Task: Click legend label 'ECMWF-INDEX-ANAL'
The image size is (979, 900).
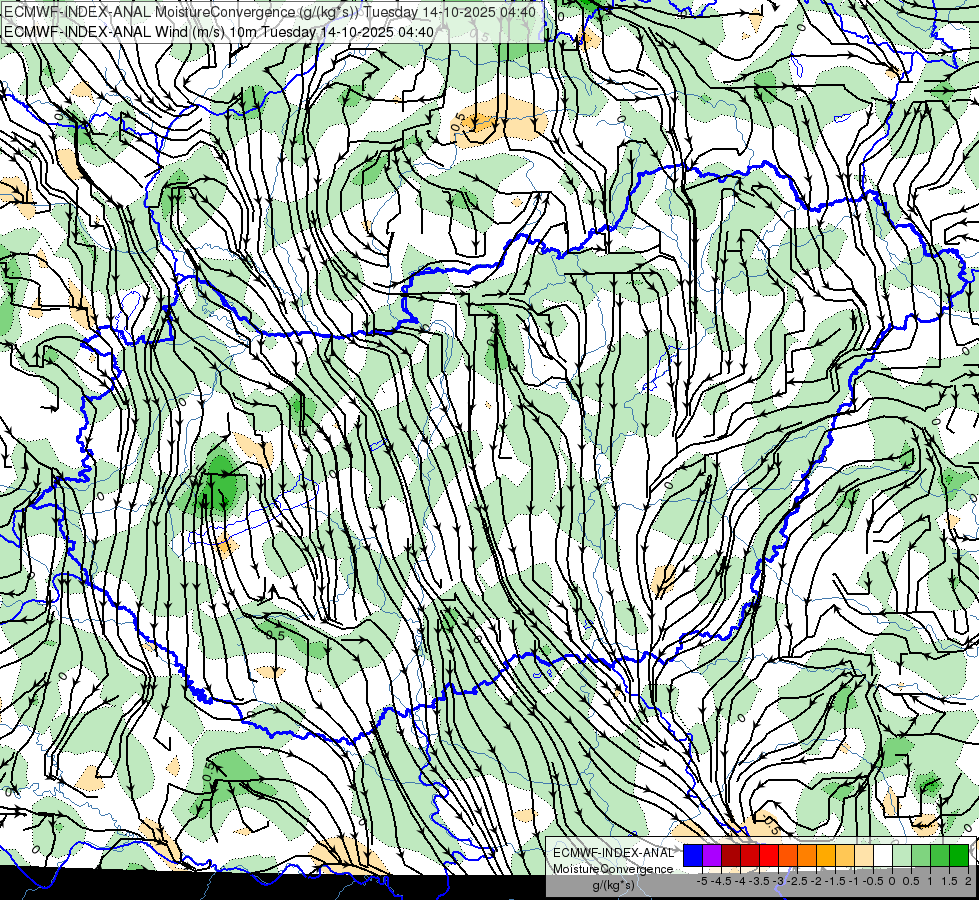Action: (x=613, y=853)
